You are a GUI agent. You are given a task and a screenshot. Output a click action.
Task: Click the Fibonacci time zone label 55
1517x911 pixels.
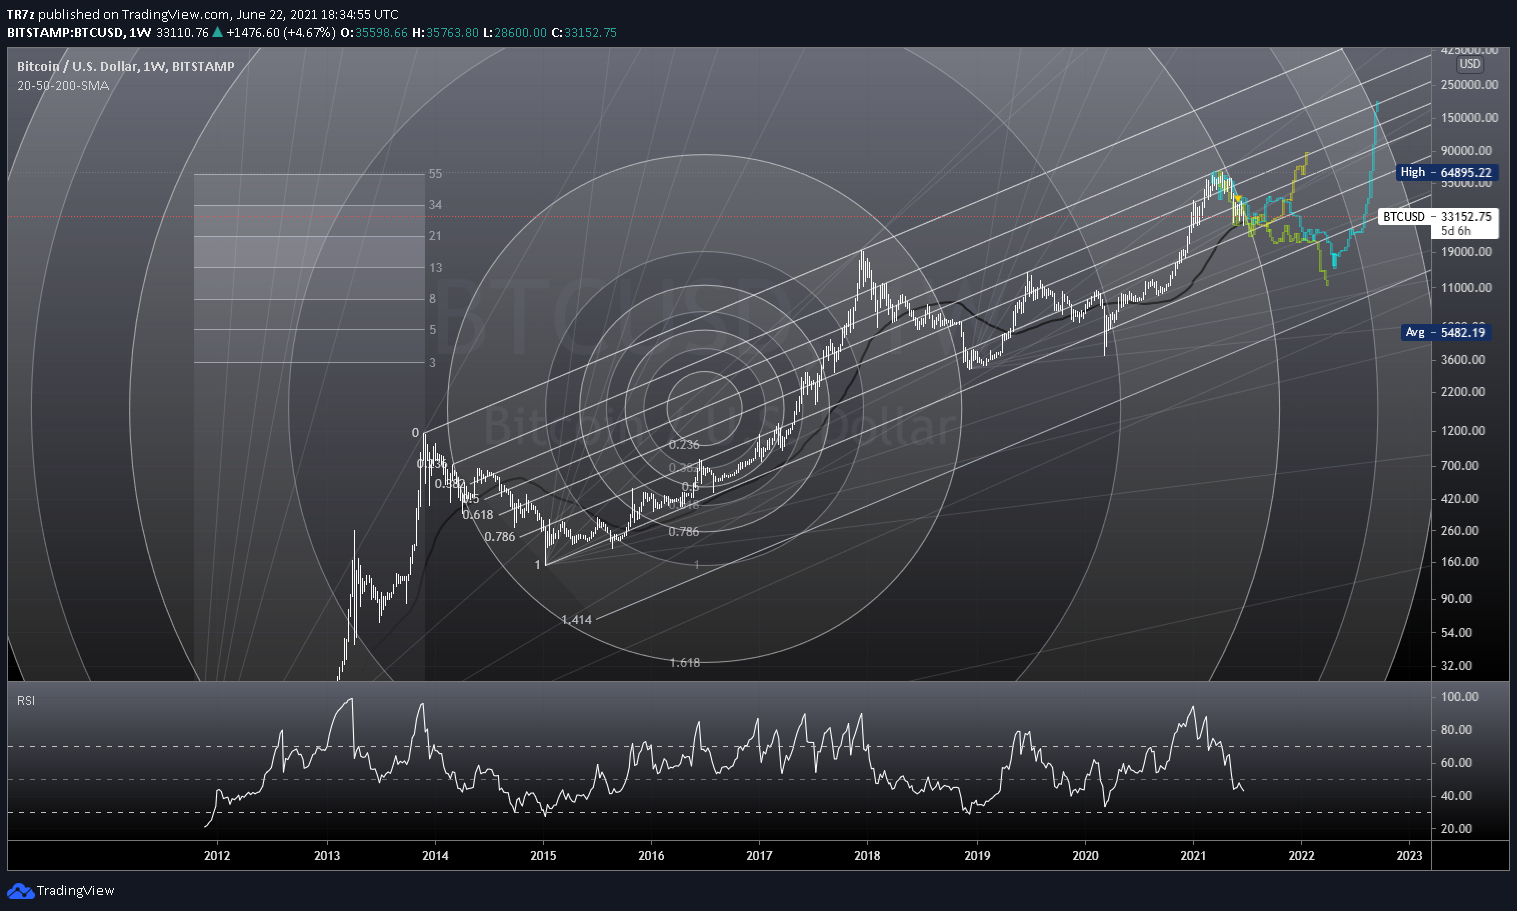(x=435, y=174)
